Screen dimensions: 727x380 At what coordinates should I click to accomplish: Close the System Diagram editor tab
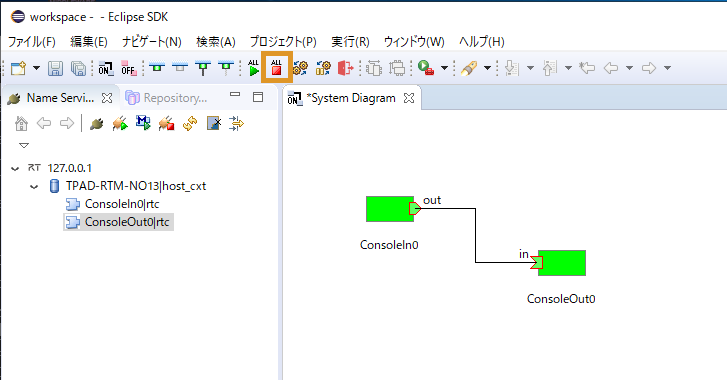409,98
